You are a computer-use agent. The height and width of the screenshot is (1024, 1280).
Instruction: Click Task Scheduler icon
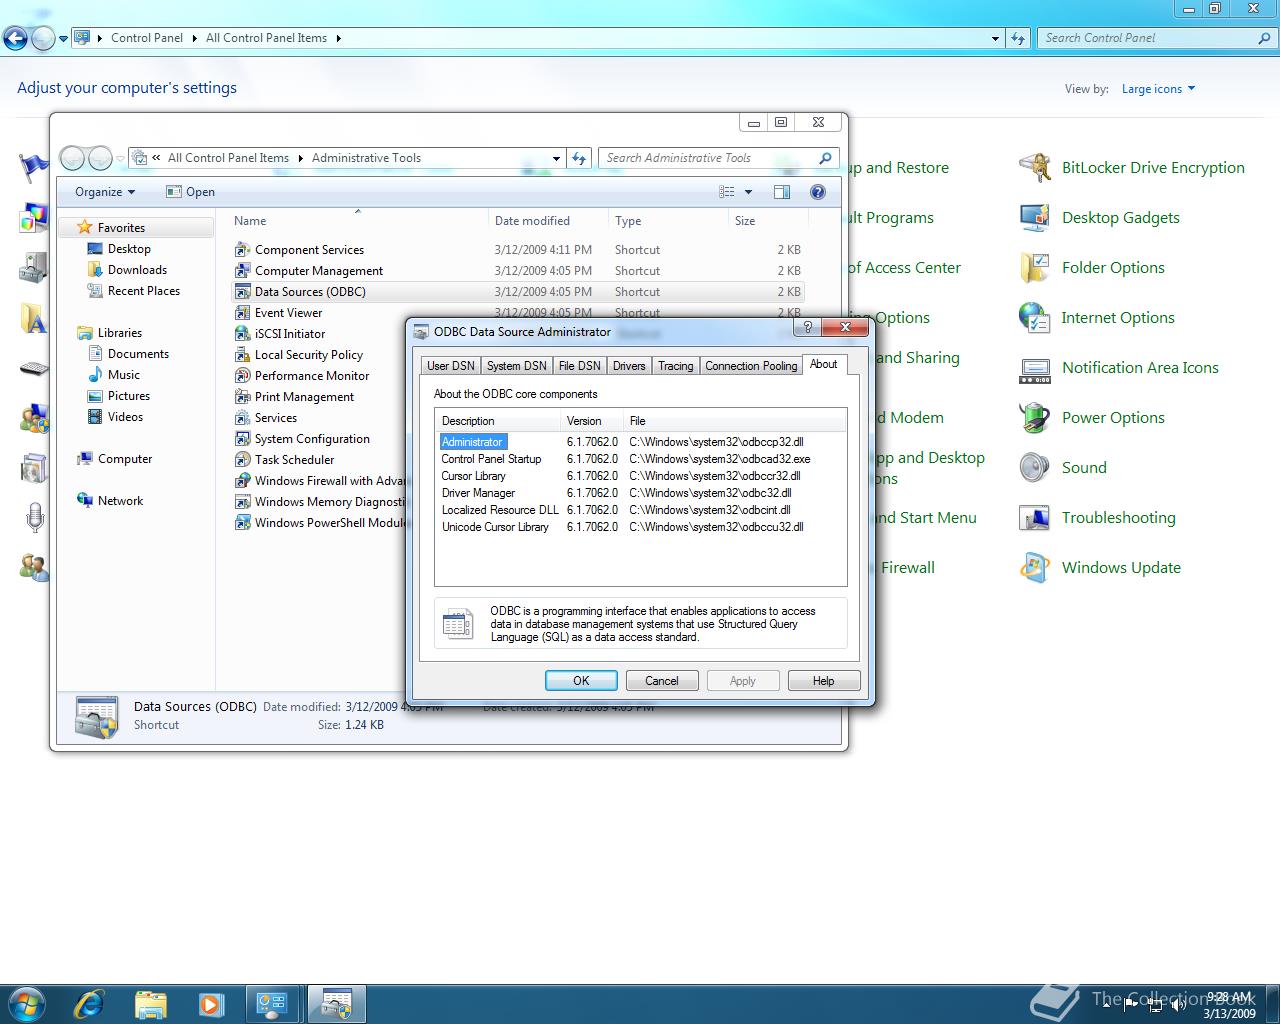point(242,460)
